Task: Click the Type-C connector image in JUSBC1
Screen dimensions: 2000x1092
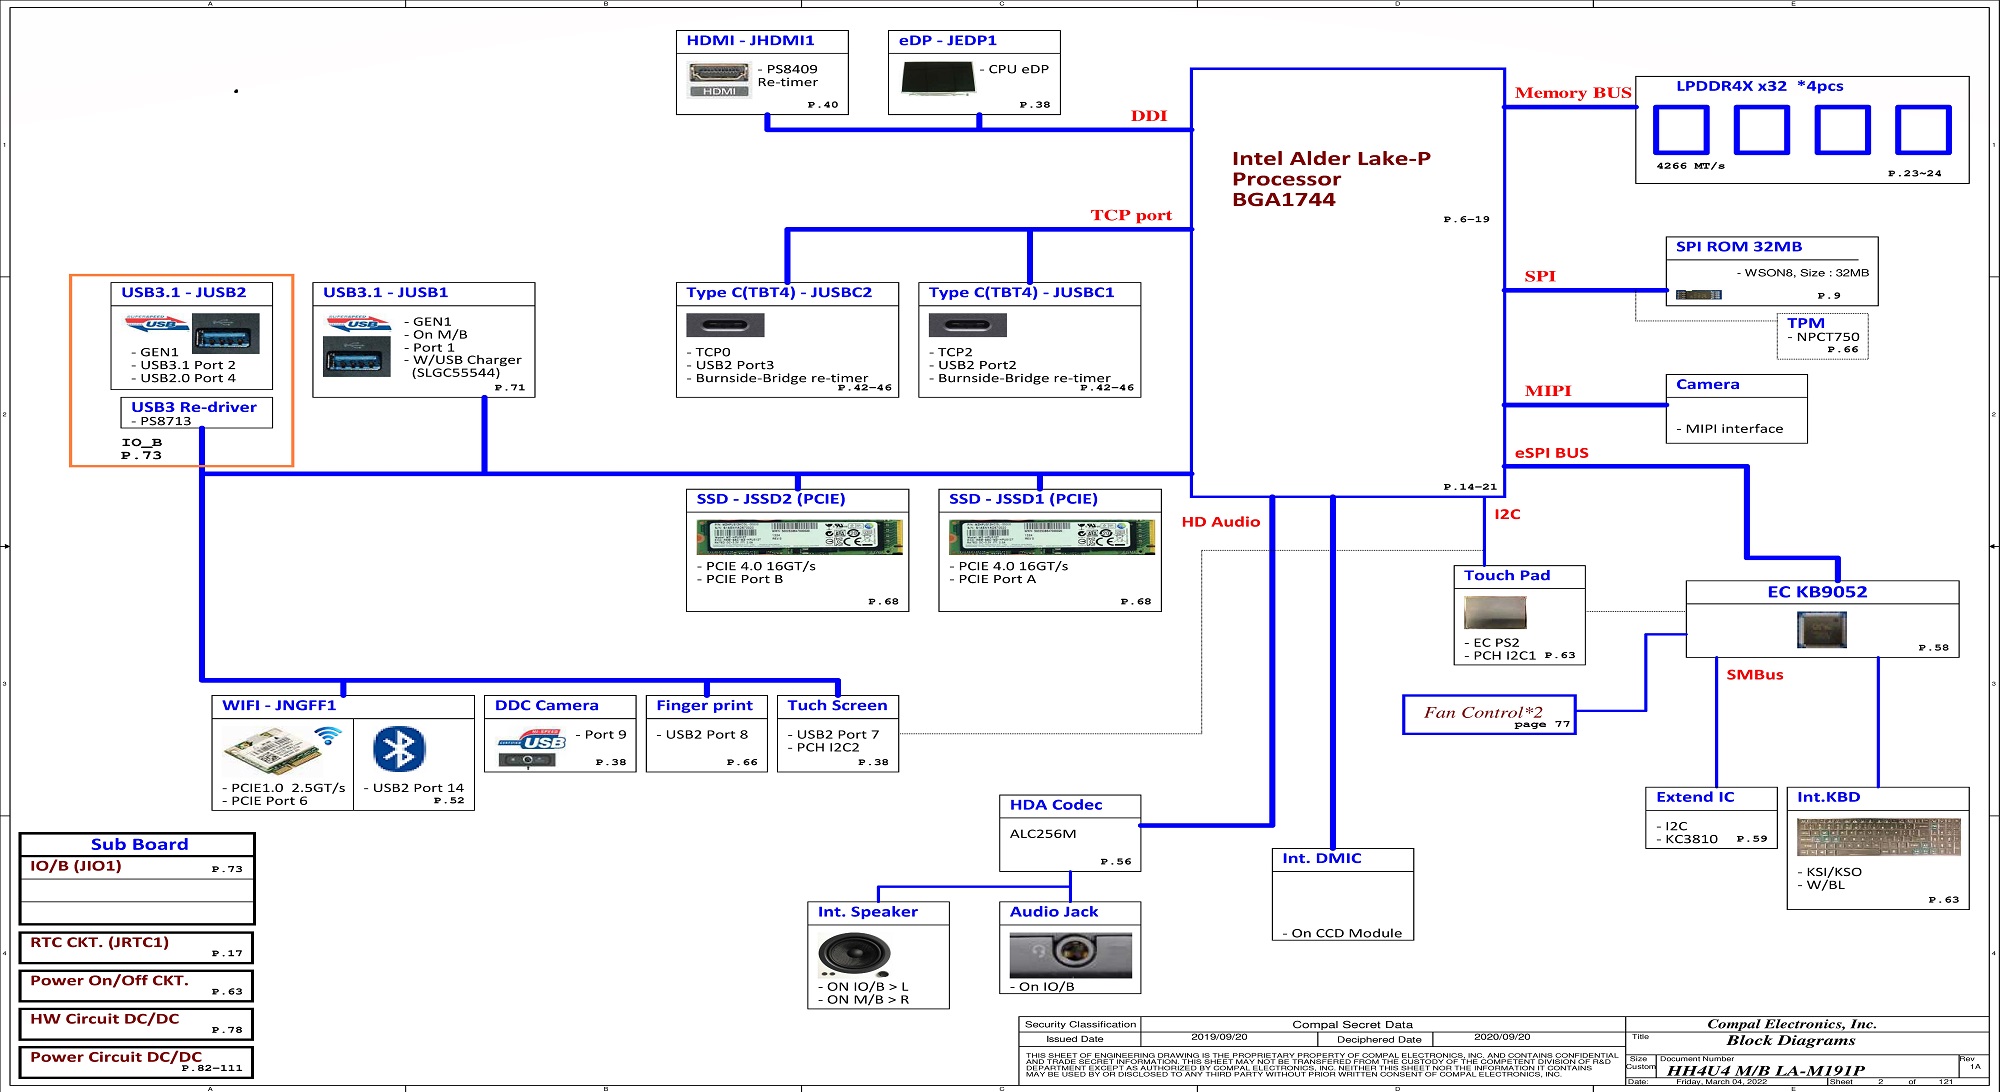Action: (967, 325)
